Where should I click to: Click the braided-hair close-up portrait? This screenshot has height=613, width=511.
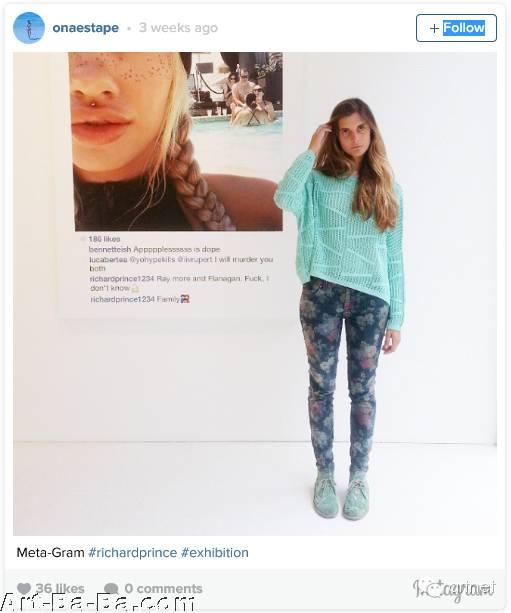click(176, 141)
